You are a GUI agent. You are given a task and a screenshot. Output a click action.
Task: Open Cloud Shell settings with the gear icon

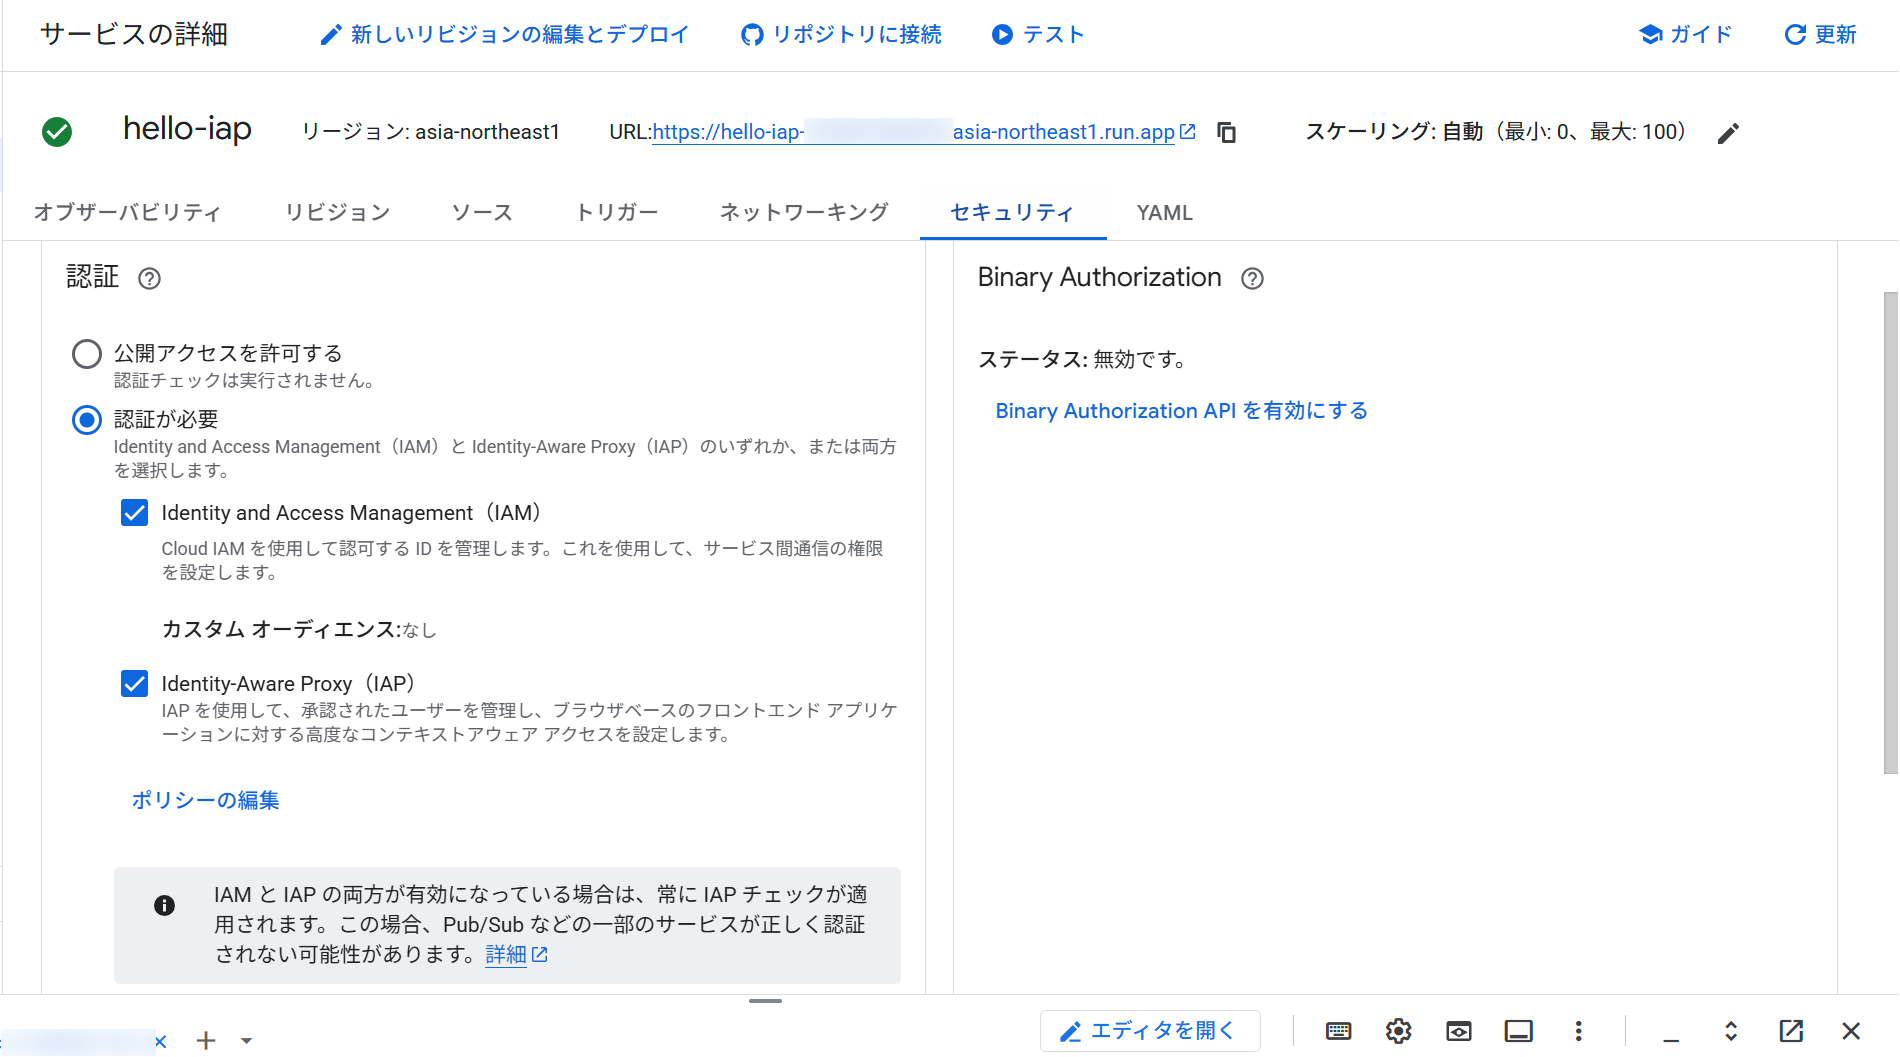pyautogui.click(x=1398, y=1030)
